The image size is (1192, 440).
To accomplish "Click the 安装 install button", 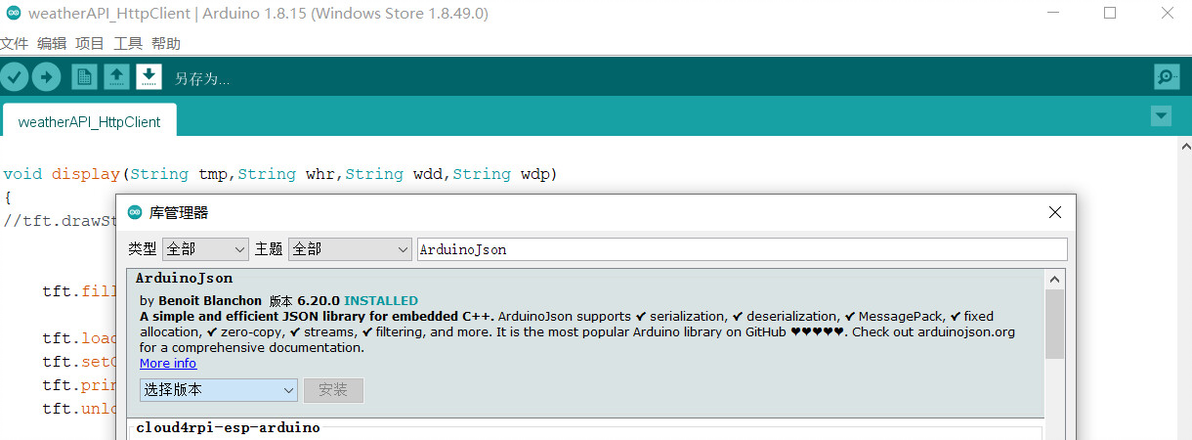I will pyautogui.click(x=333, y=390).
